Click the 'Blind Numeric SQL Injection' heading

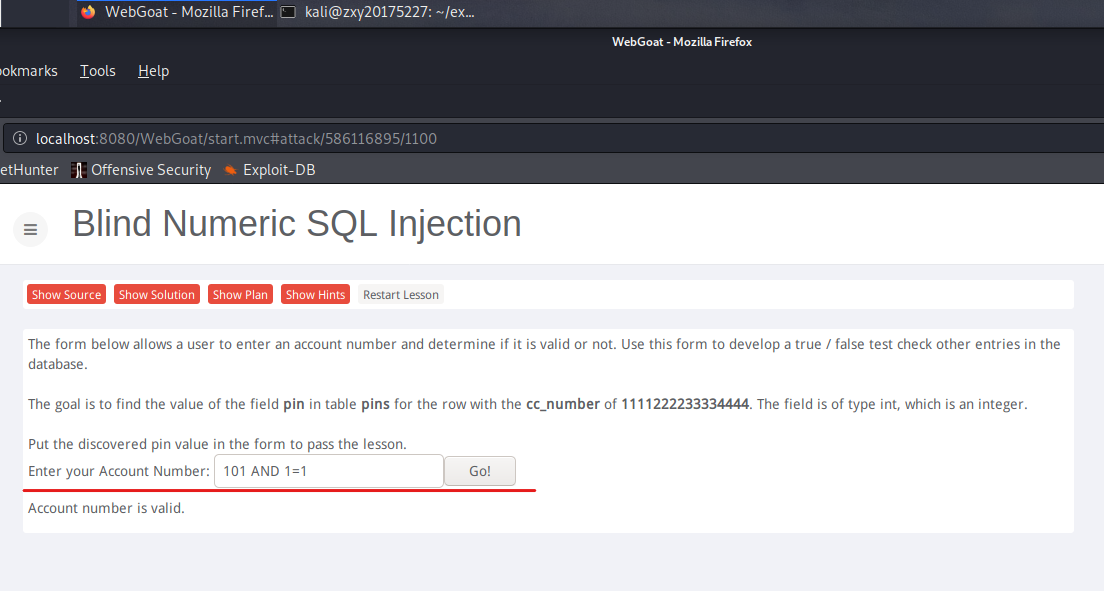296,224
